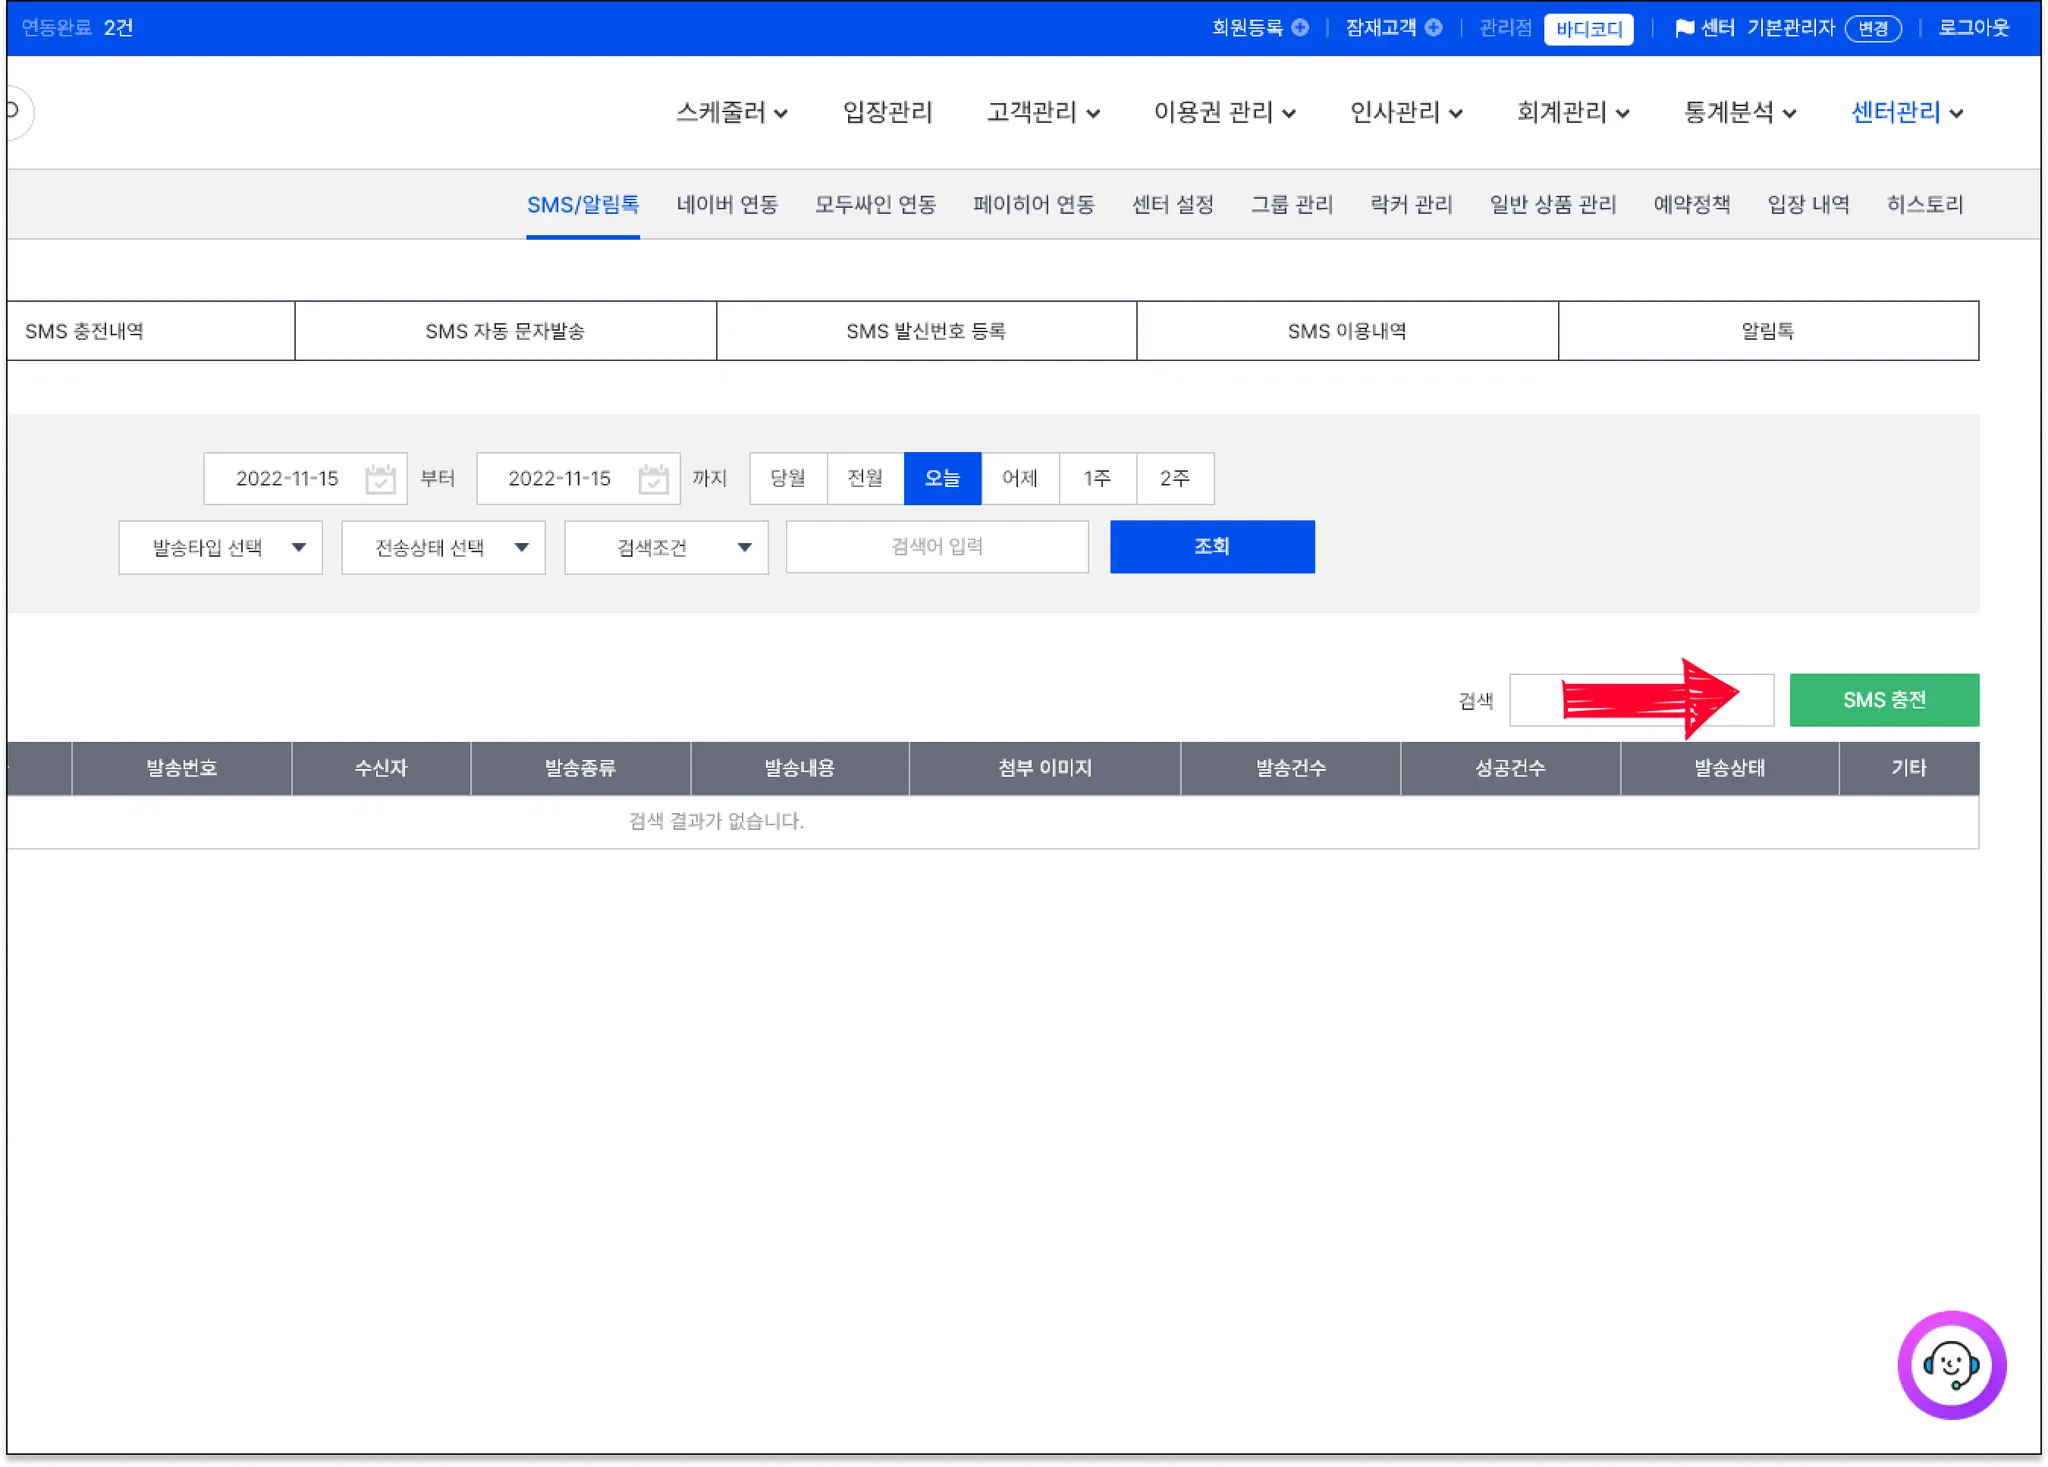Open the SMS 자동 문자발송 tab
This screenshot has width=2048, height=1467.
coord(505,331)
